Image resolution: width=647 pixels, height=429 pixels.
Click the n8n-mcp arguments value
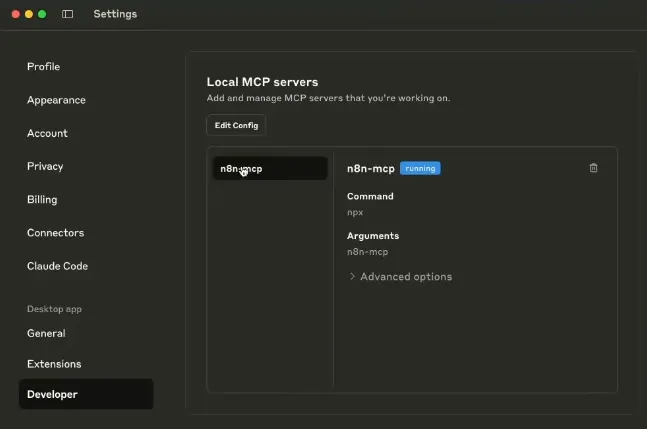coord(367,252)
